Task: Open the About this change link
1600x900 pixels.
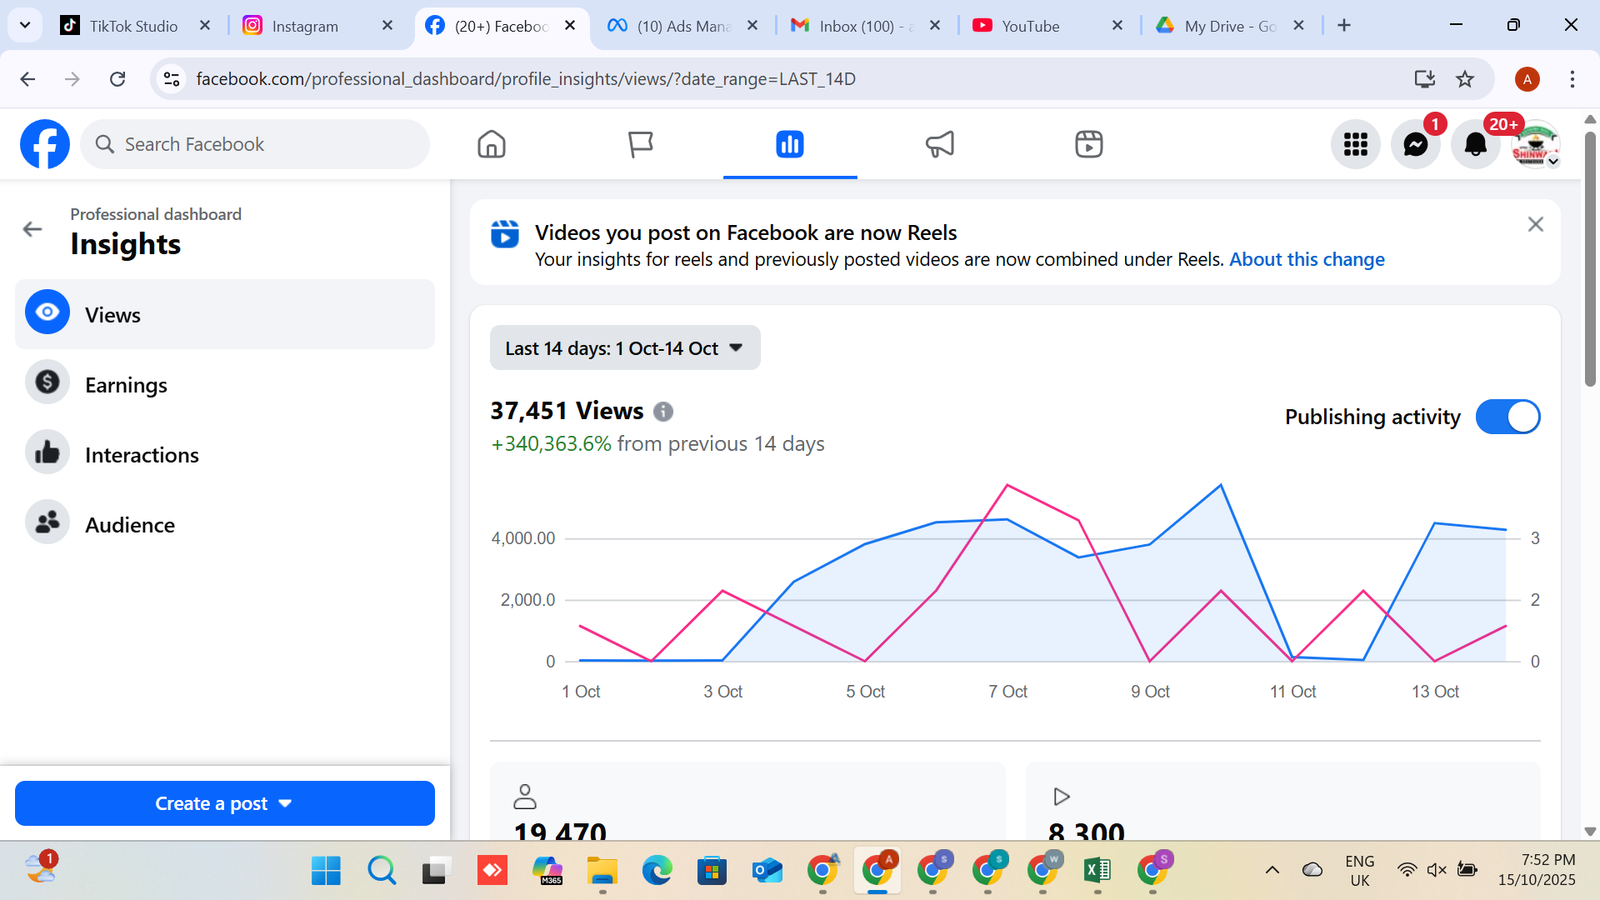Action: tap(1306, 259)
